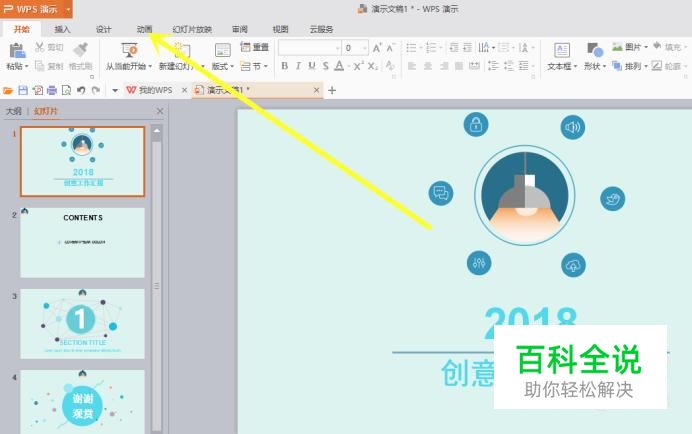This screenshot has width=692, height=434.
Task: Select slide 2 CONTENTS thumbnail
Action: [83, 242]
